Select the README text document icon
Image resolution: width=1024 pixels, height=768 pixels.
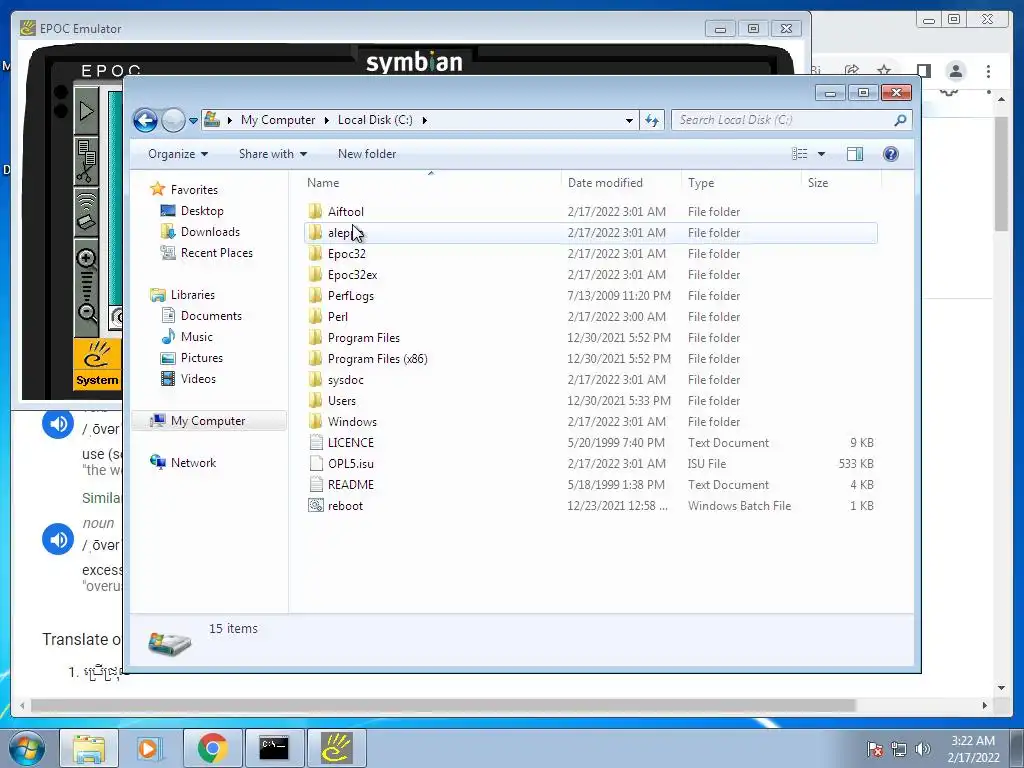(x=316, y=485)
